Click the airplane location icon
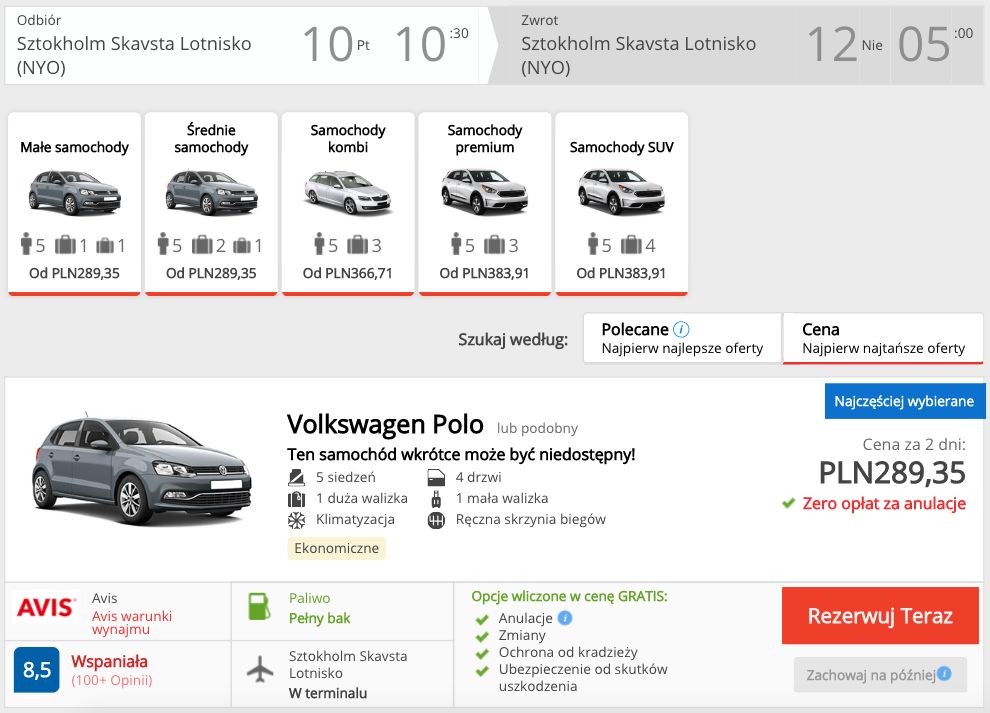Viewport: 990px width, 713px height. pos(259,669)
